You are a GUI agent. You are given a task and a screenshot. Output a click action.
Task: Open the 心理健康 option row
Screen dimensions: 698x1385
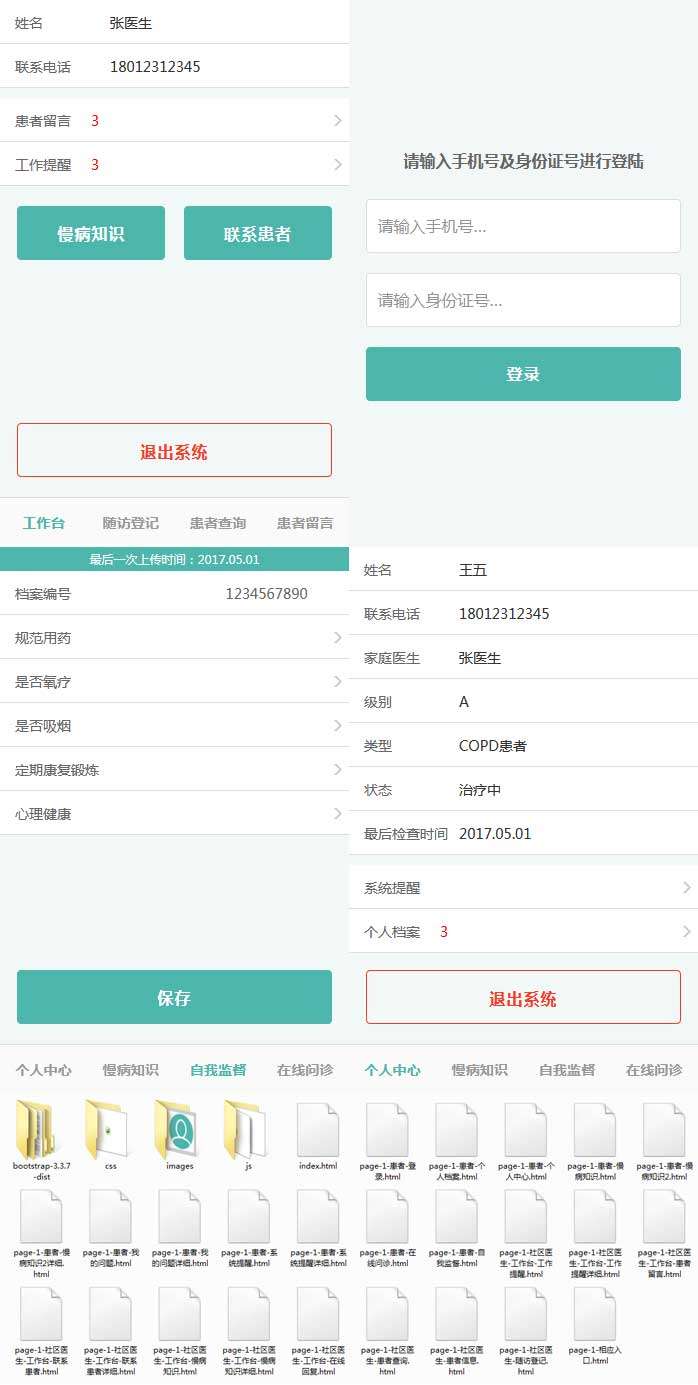174,814
